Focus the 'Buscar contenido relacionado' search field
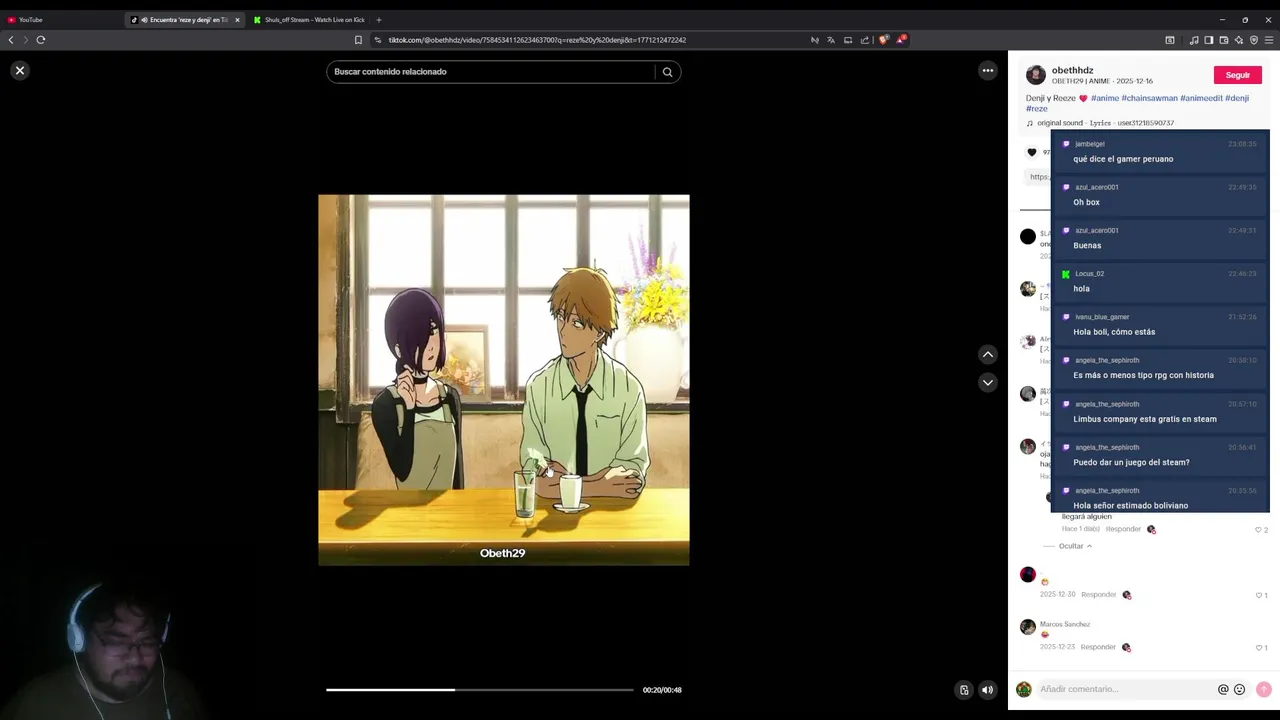The width and height of the screenshot is (1280, 720). pos(490,72)
